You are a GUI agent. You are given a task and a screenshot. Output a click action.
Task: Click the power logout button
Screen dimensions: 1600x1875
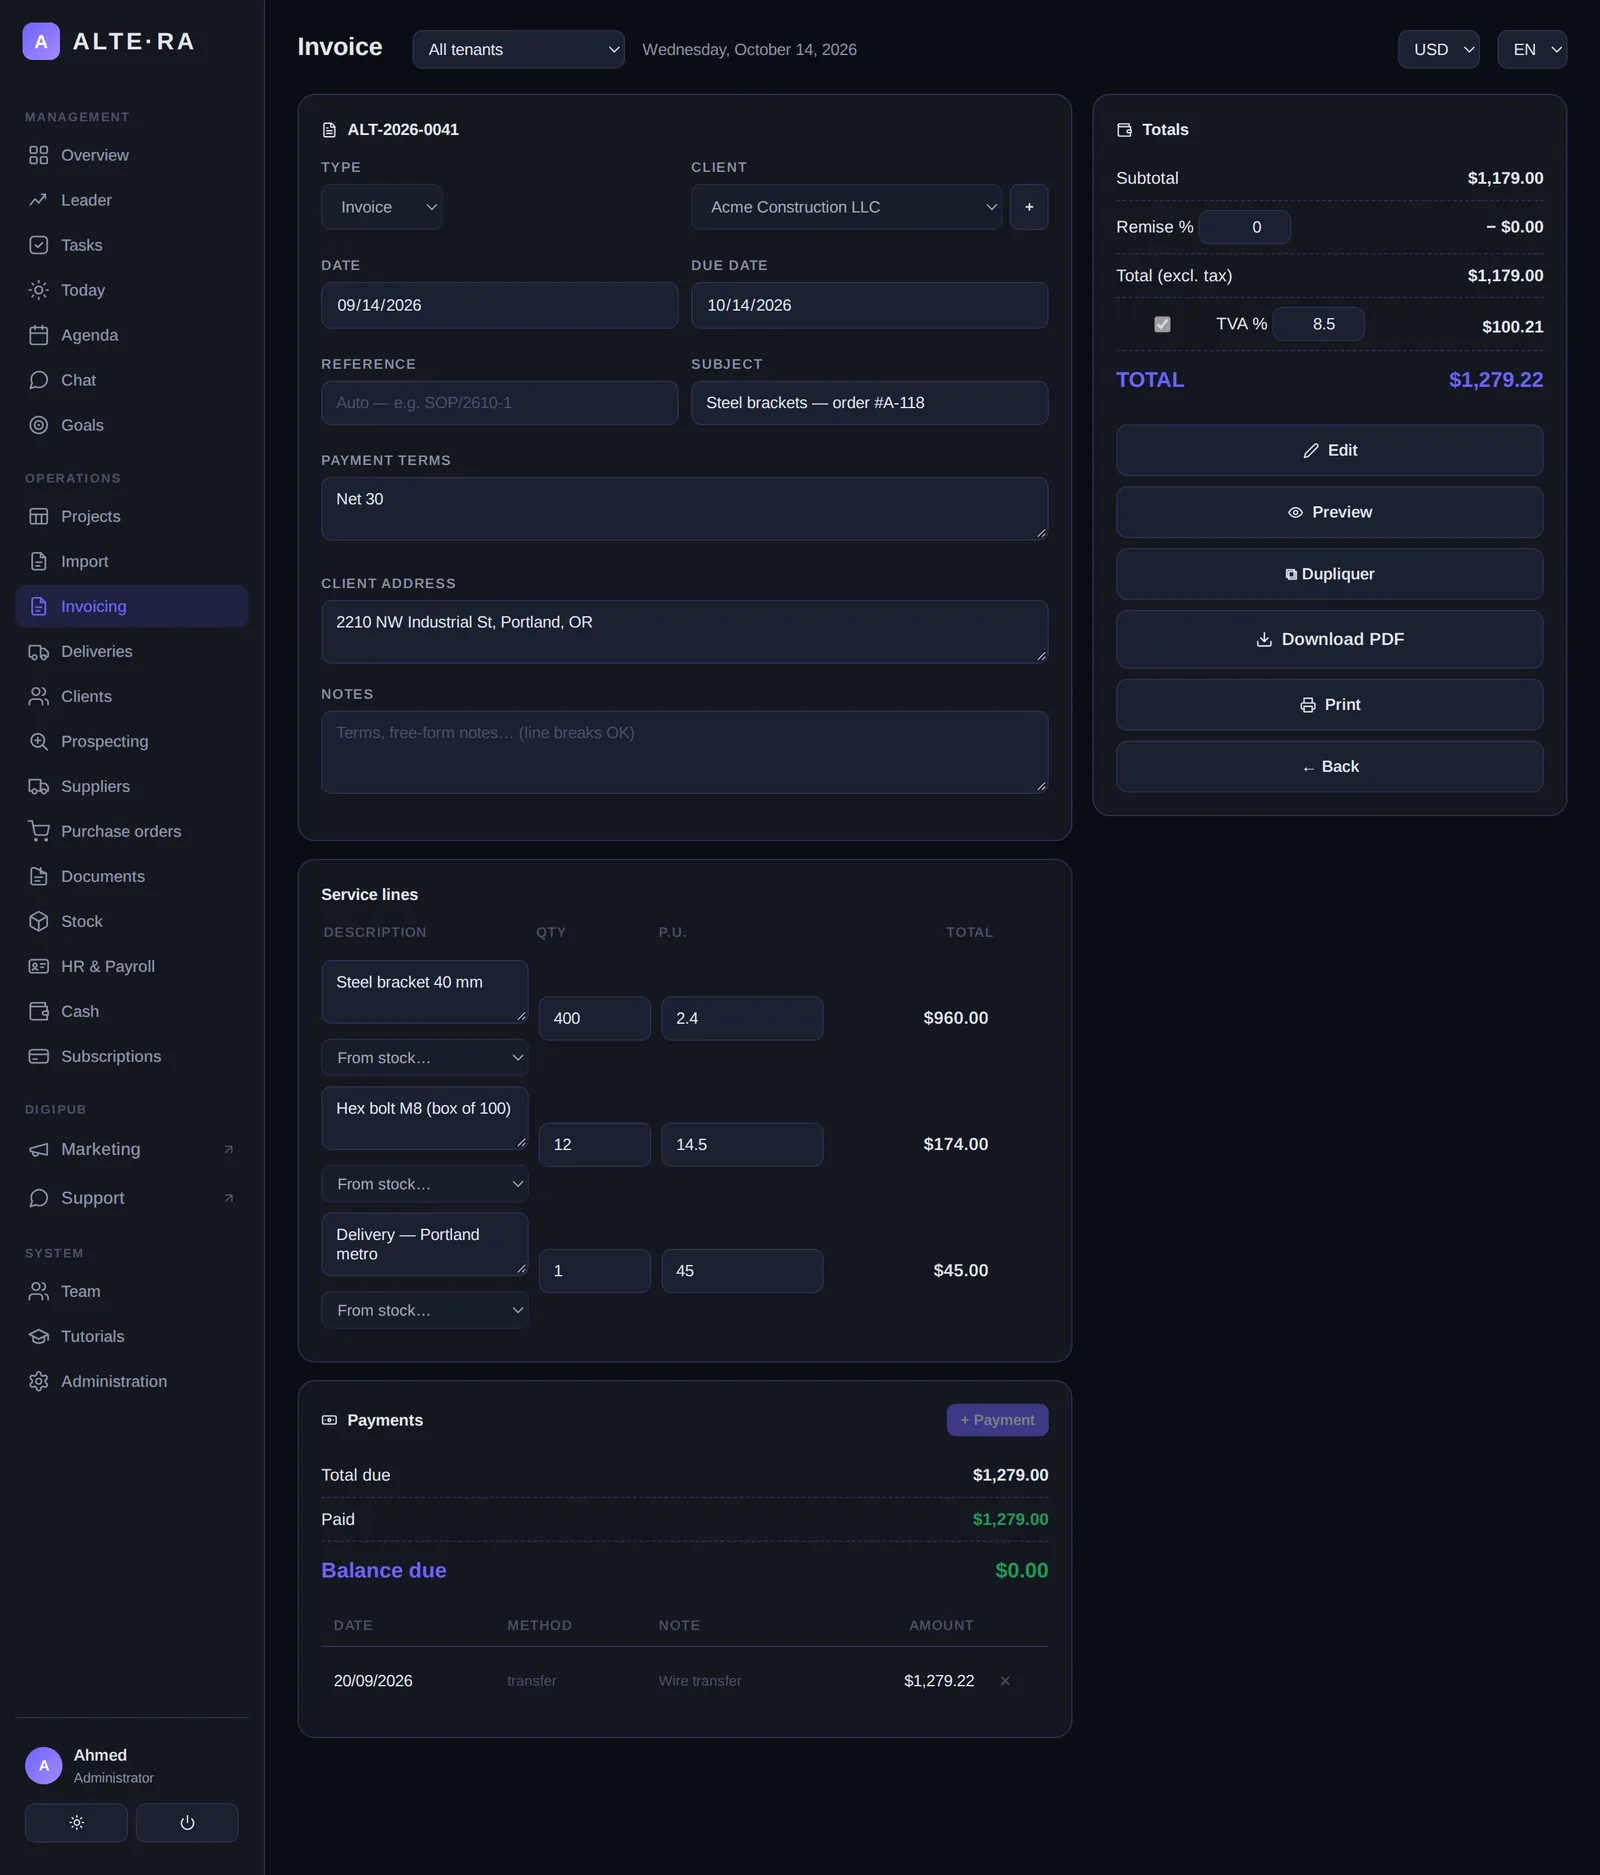(187, 1823)
